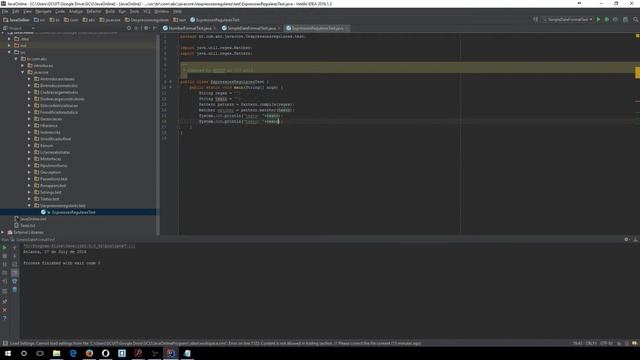Click JavaOnline in the navigation bar
This screenshot has width=640, height=360.
pyautogui.click(x=17, y=20)
